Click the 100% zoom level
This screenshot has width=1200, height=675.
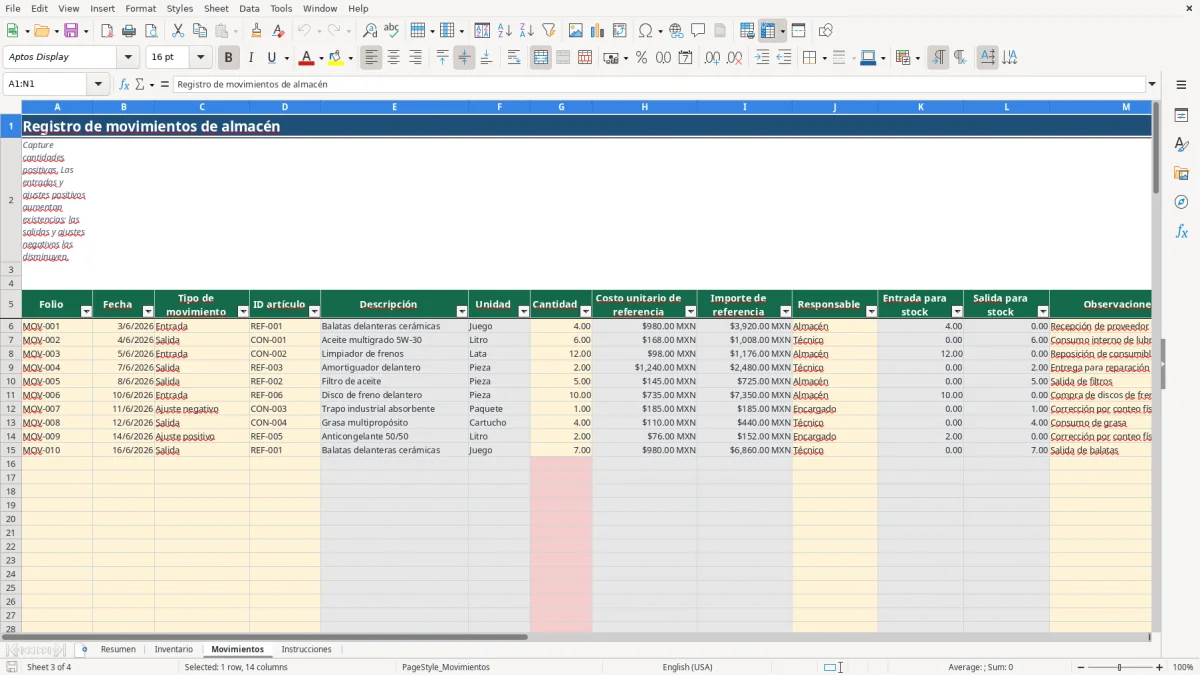pos(1182,667)
